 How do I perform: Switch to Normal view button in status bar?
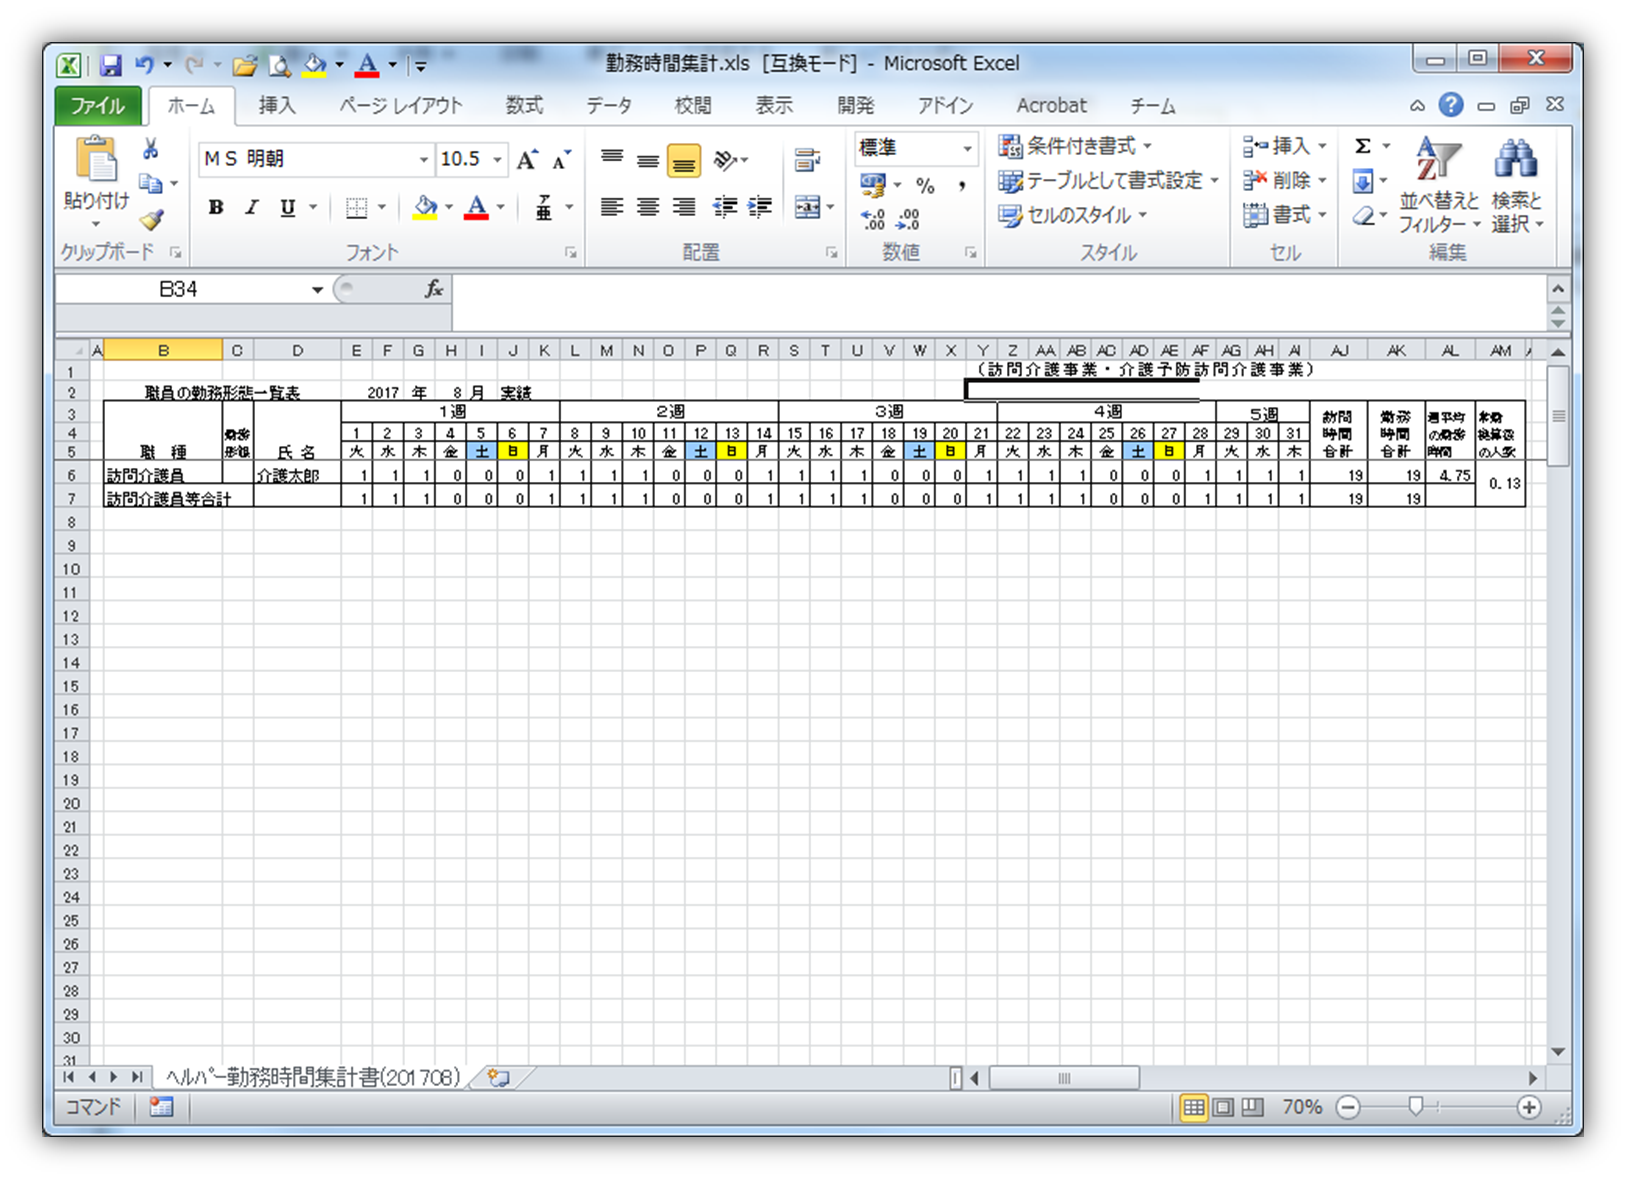(1193, 1107)
